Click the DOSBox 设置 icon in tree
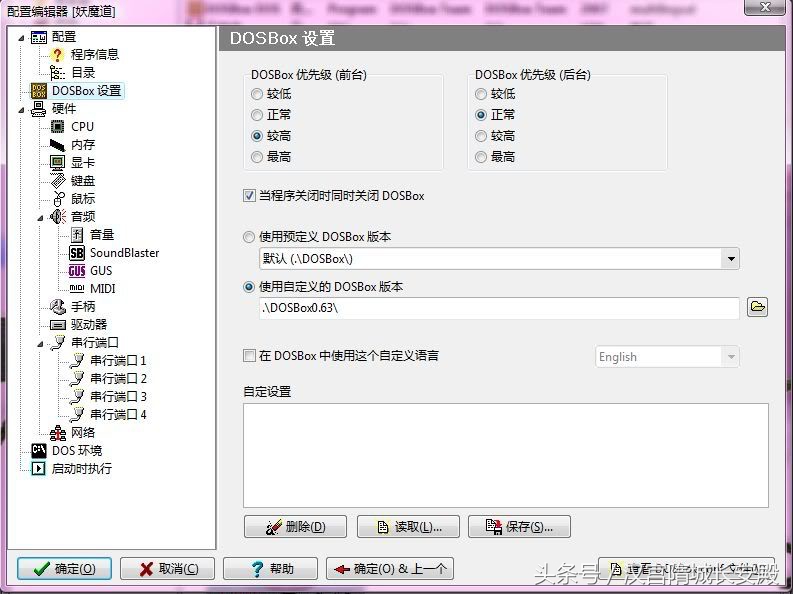793x594 pixels. 39,91
